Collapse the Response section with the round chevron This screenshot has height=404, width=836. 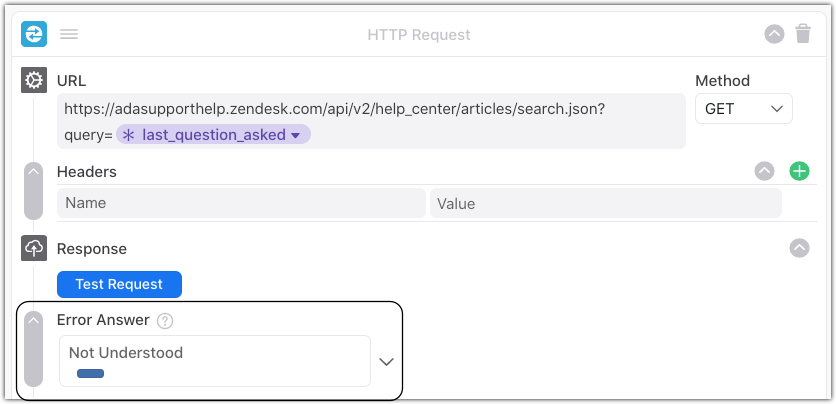tap(799, 248)
